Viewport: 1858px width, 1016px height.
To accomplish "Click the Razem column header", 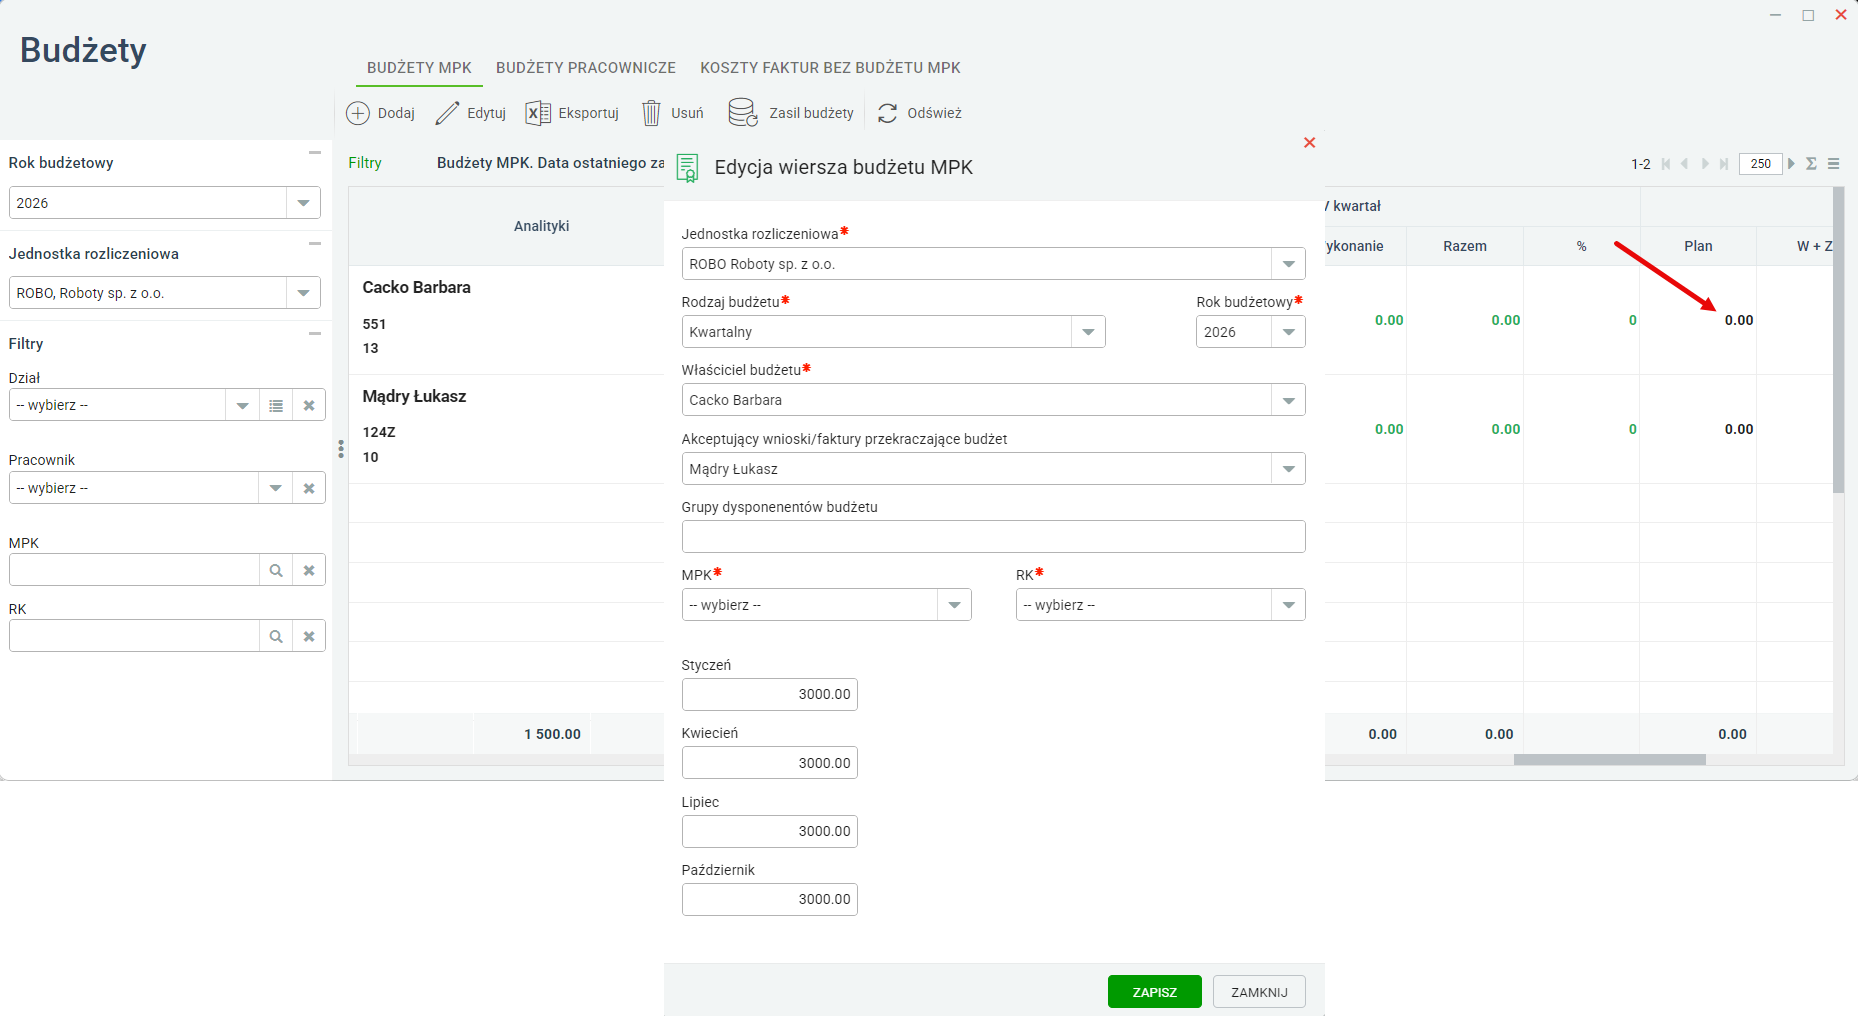I will coord(1465,246).
